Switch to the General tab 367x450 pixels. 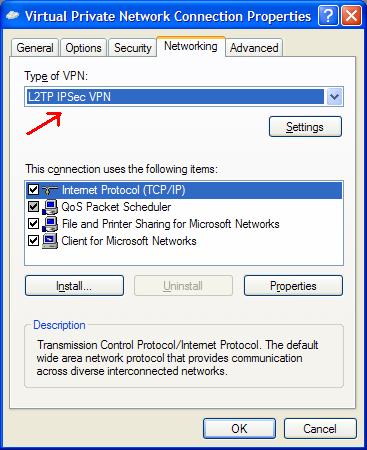pyautogui.click(x=35, y=48)
